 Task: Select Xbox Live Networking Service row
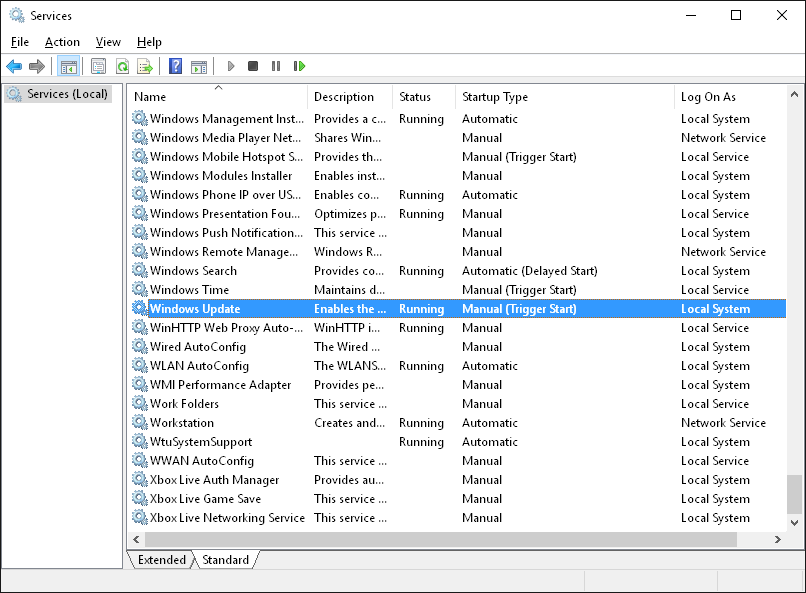point(459,517)
